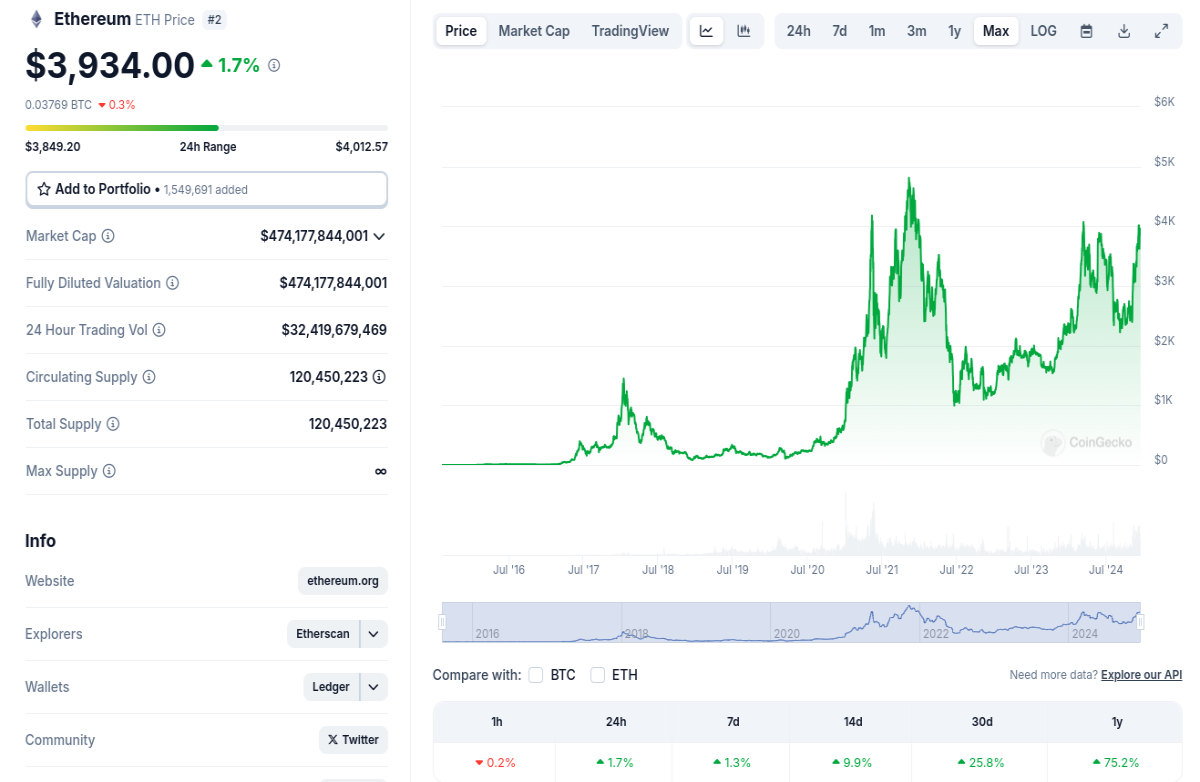
Task: Switch to line chart view icon
Action: (706, 31)
